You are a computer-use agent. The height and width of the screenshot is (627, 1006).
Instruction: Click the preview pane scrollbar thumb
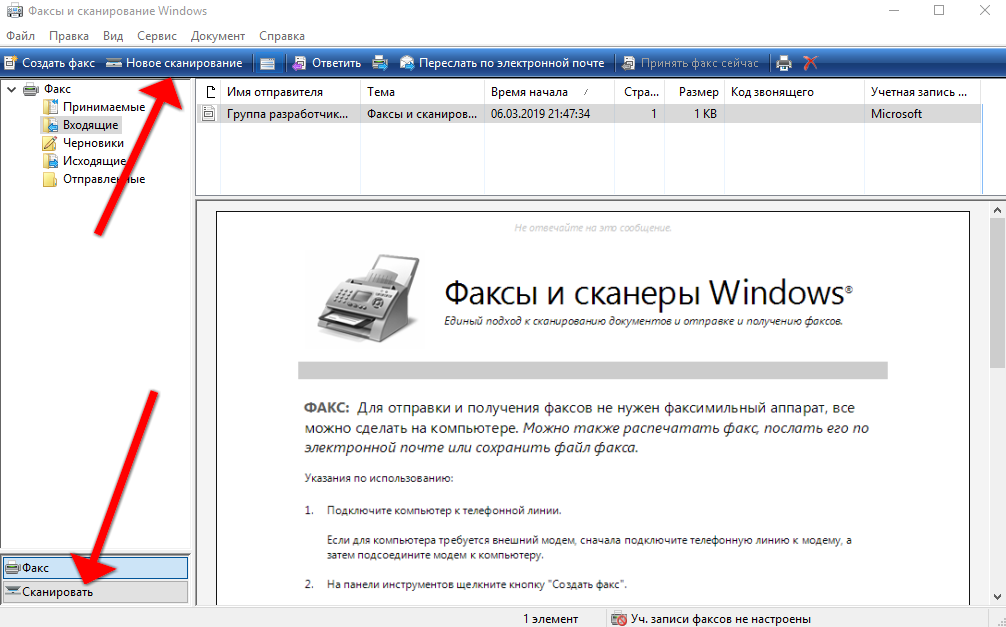[x=998, y=291]
